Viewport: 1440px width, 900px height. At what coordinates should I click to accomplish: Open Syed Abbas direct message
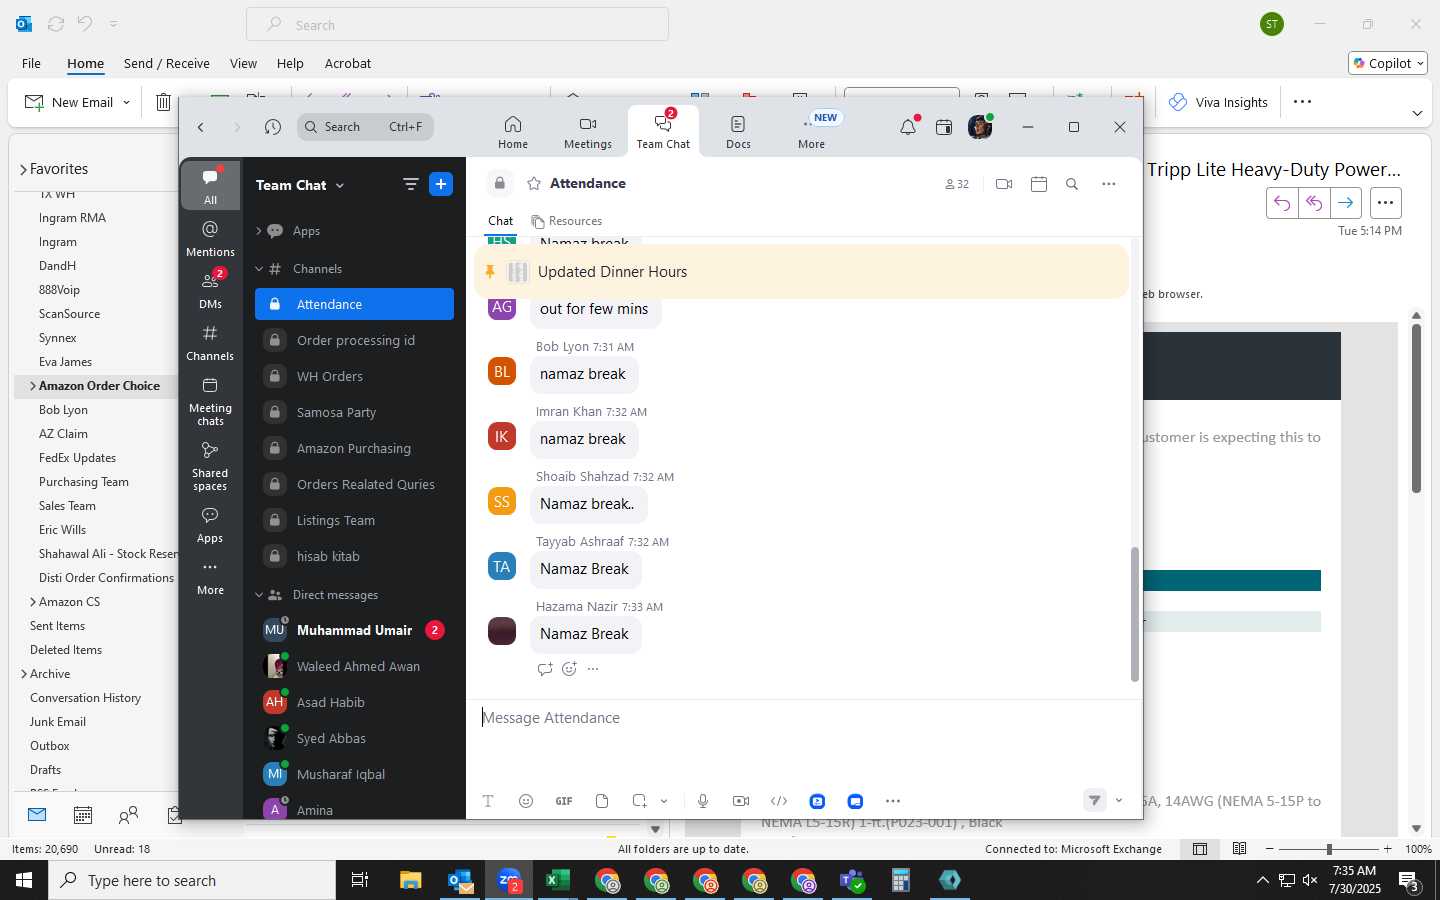(x=354, y=738)
